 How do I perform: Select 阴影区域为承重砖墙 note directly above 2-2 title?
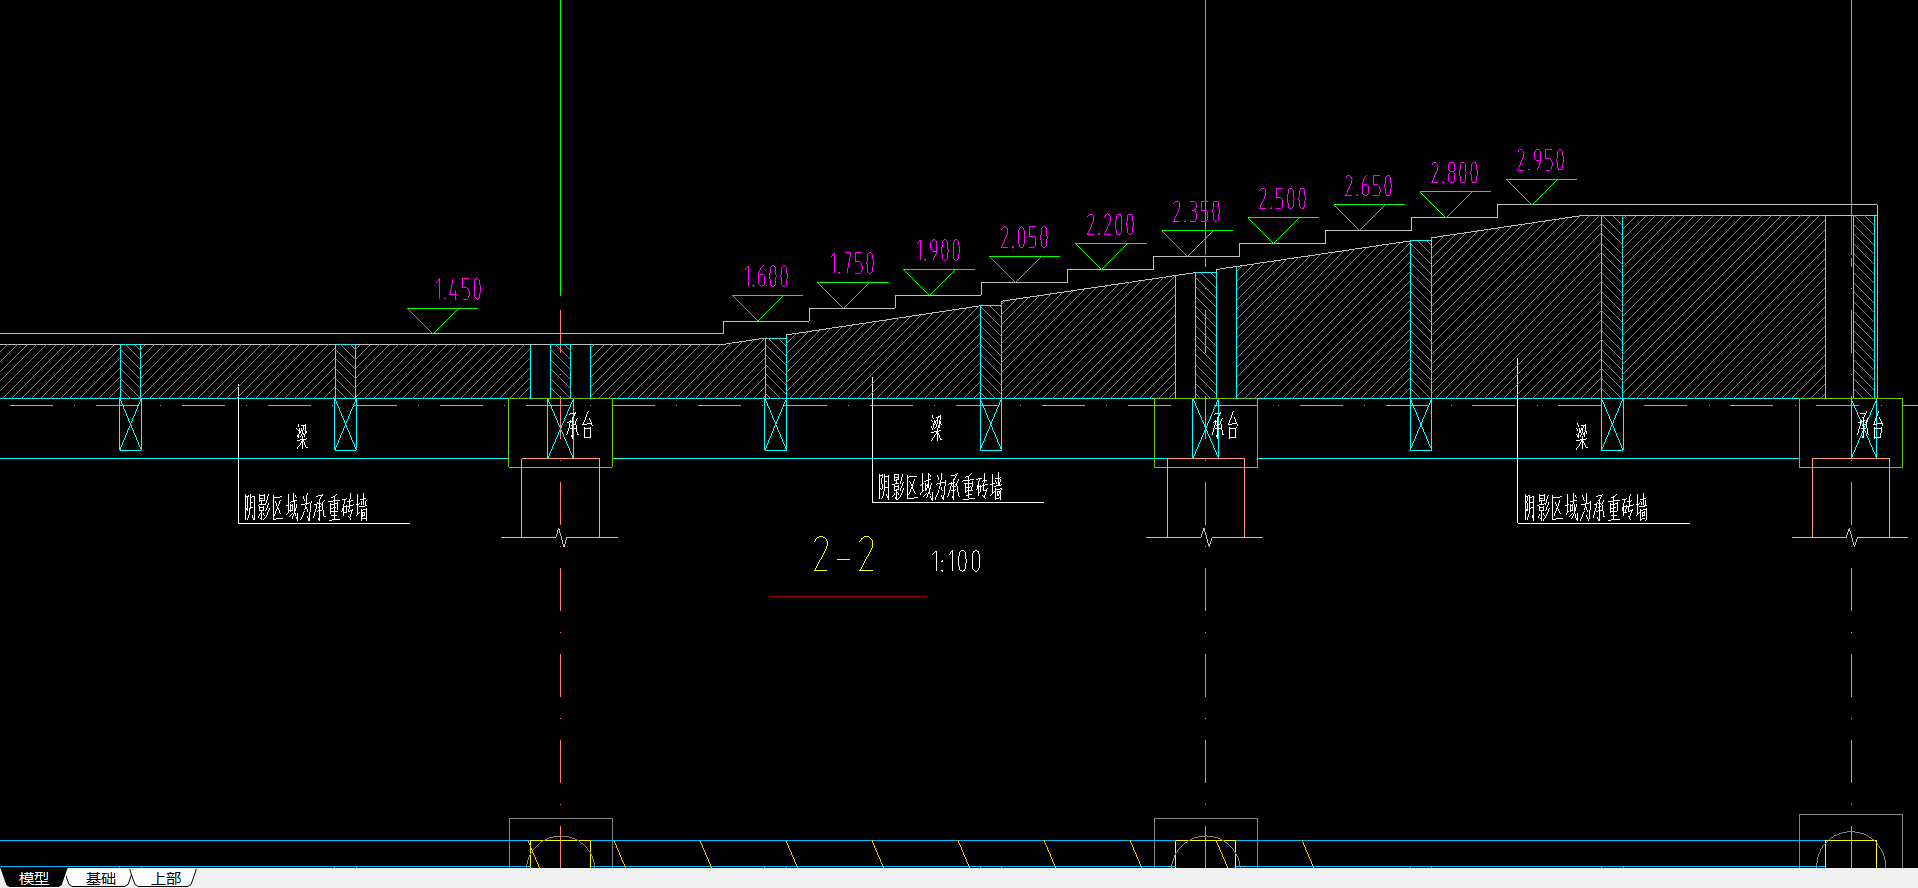(940, 487)
